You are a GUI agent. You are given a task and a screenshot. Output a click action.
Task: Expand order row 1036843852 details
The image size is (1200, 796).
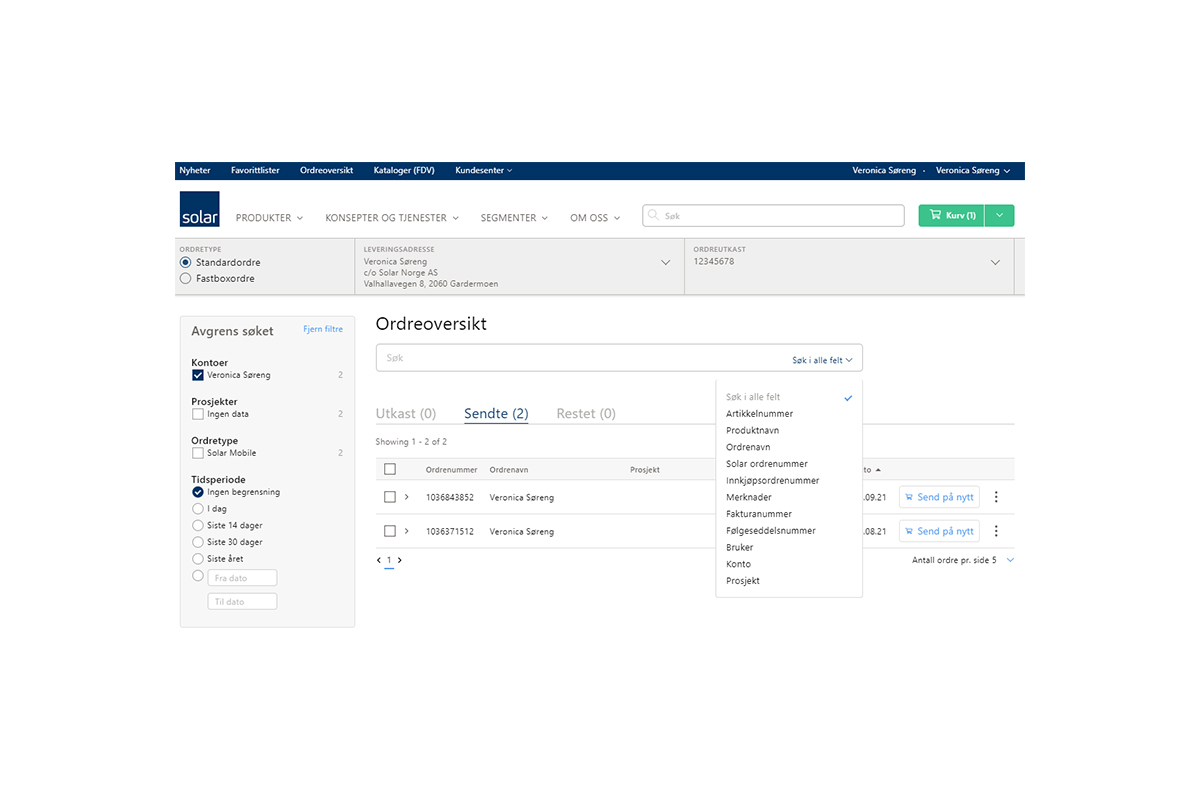407,497
